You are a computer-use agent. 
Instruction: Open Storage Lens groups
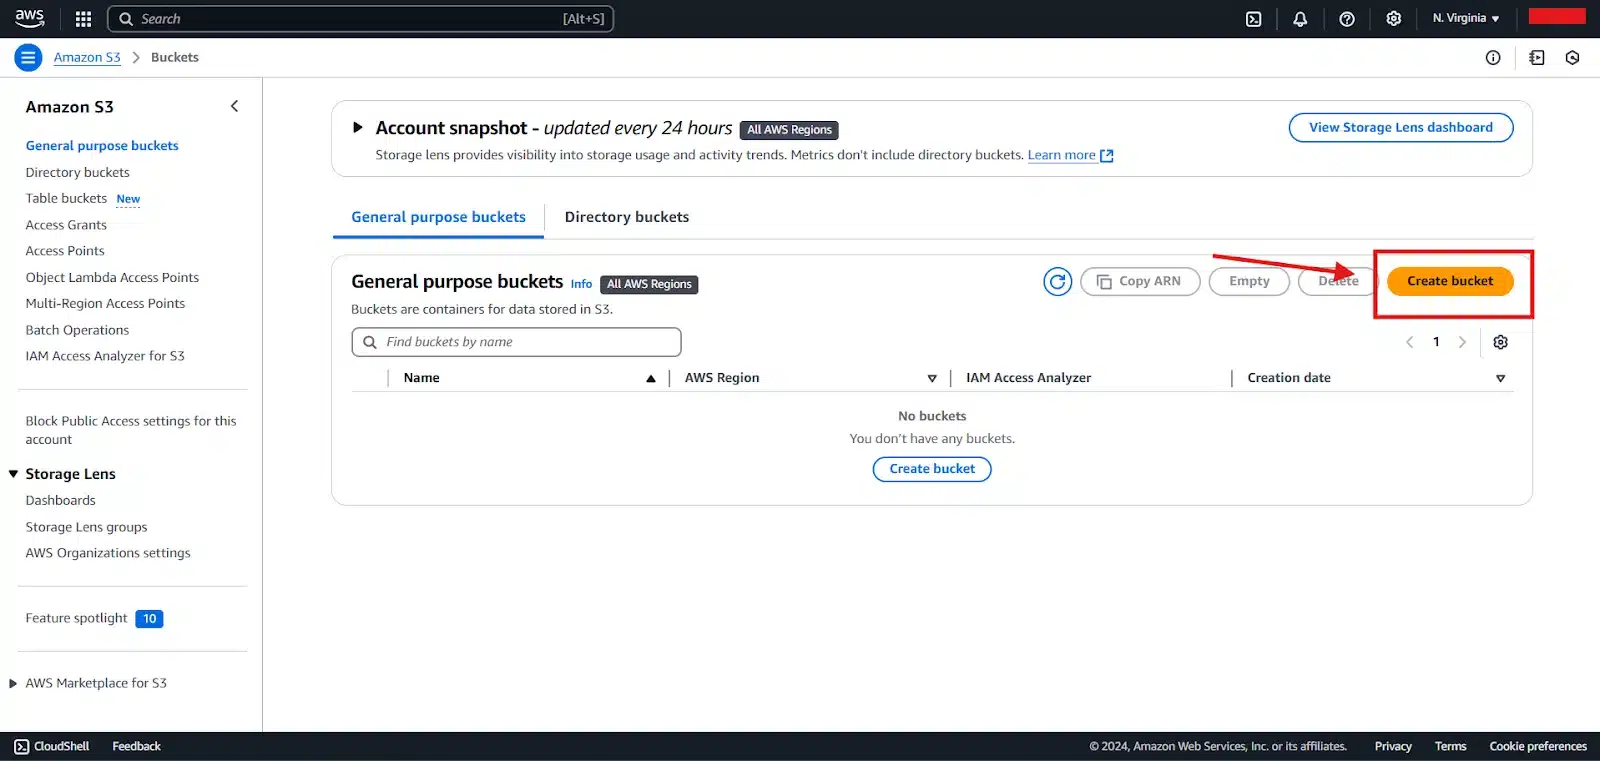[x=86, y=527]
